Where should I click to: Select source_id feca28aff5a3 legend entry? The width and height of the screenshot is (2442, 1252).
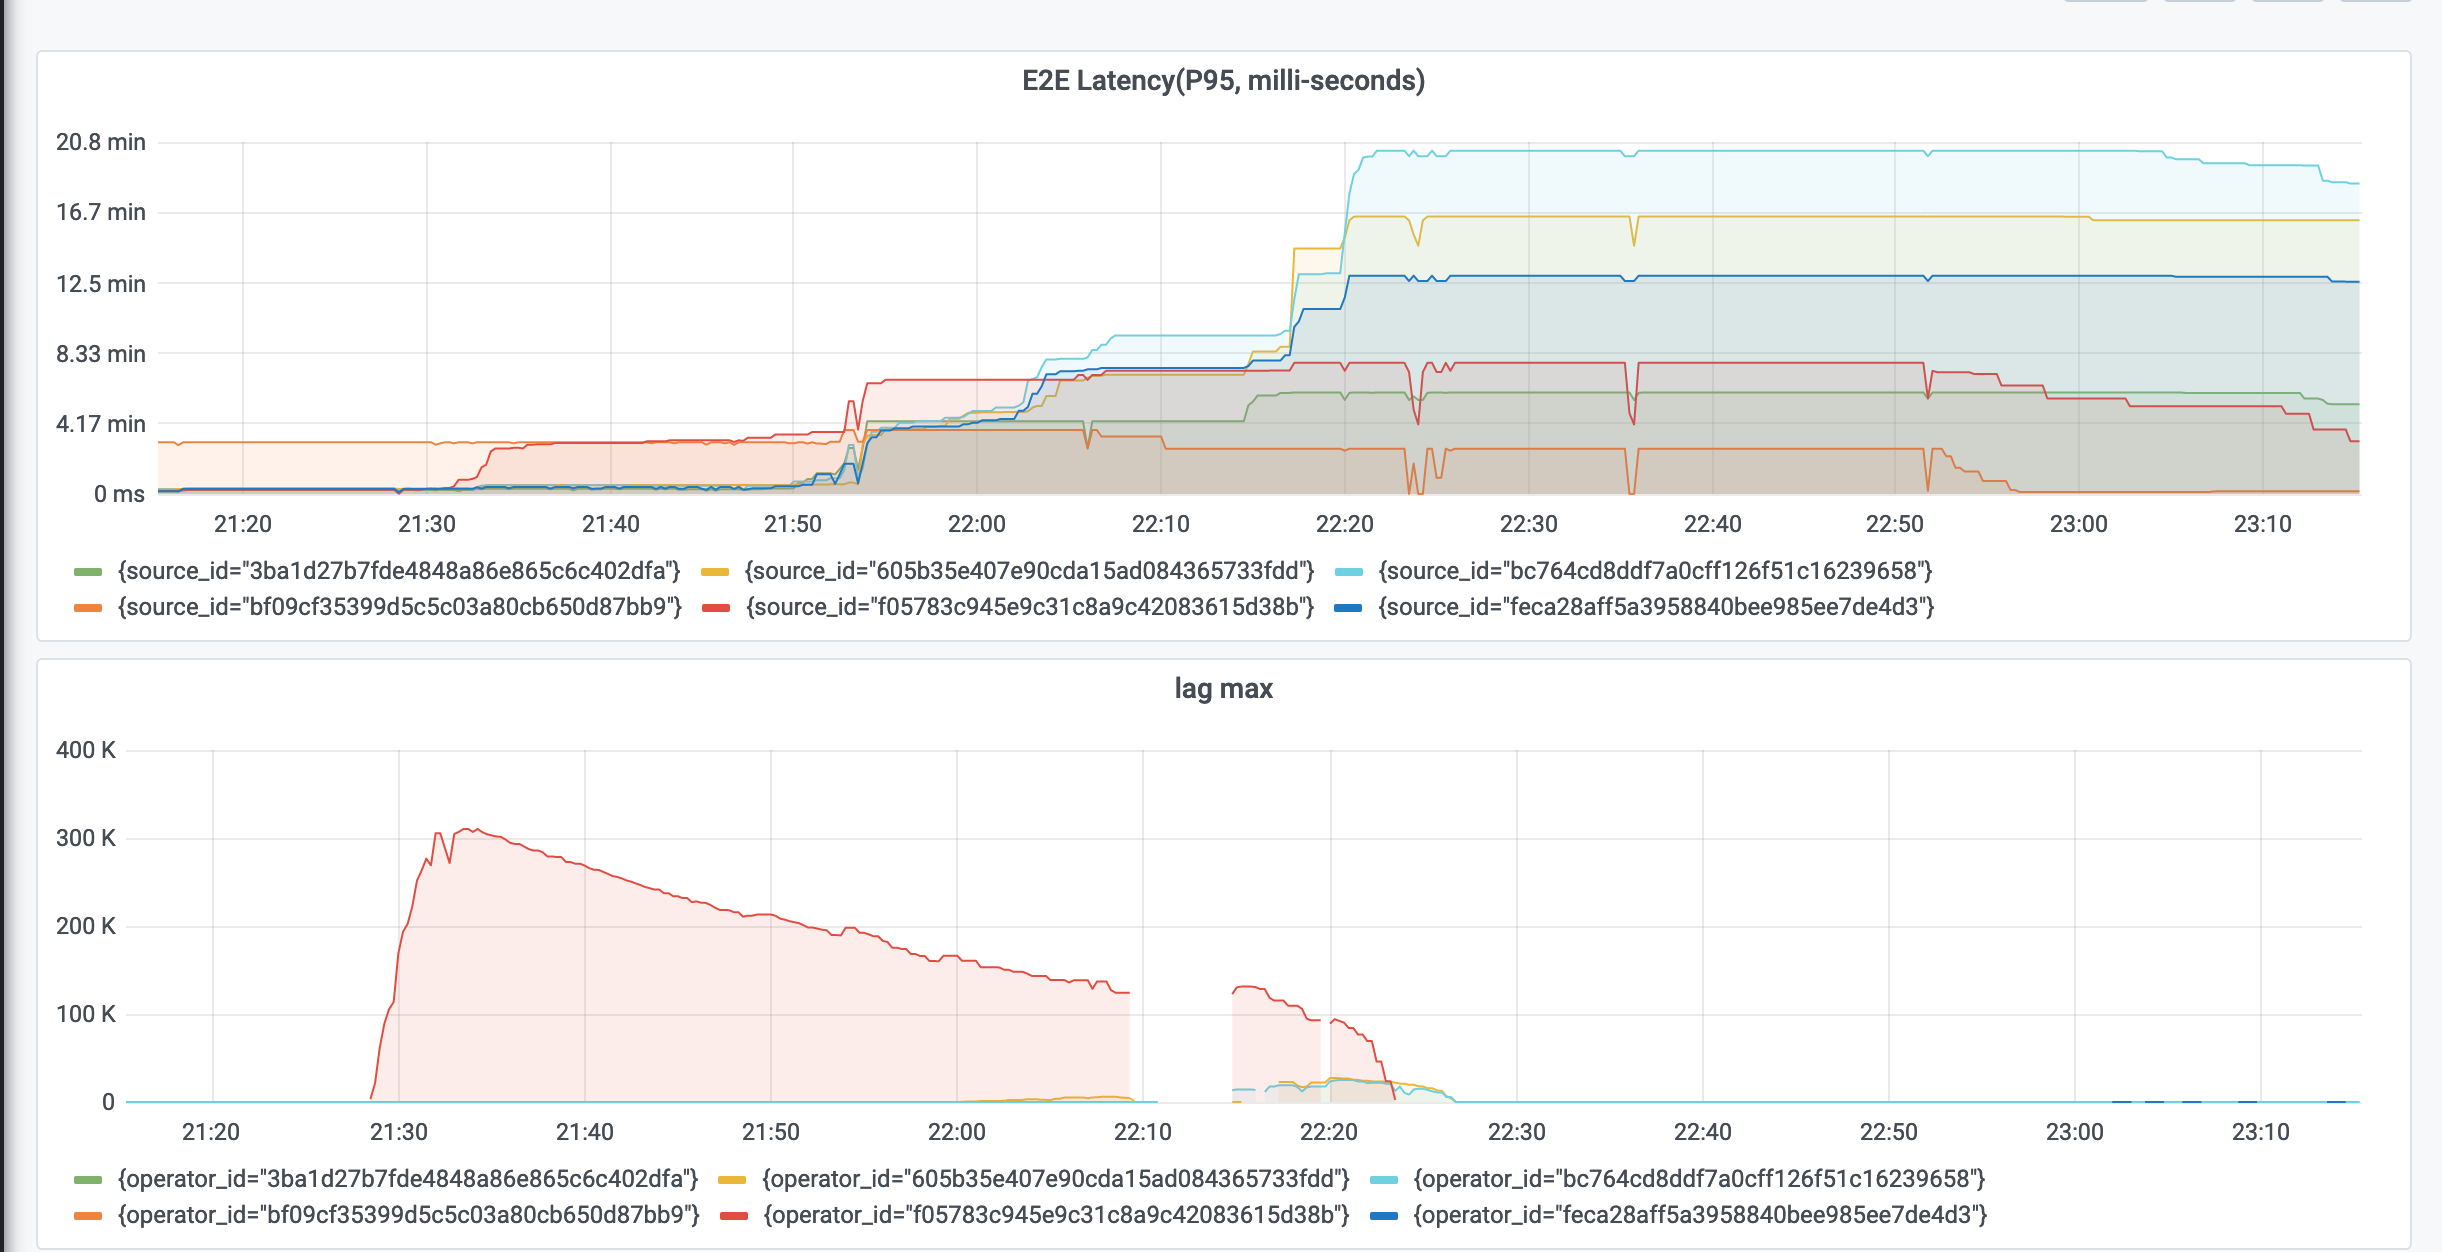pyautogui.click(x=1656, y=607)
